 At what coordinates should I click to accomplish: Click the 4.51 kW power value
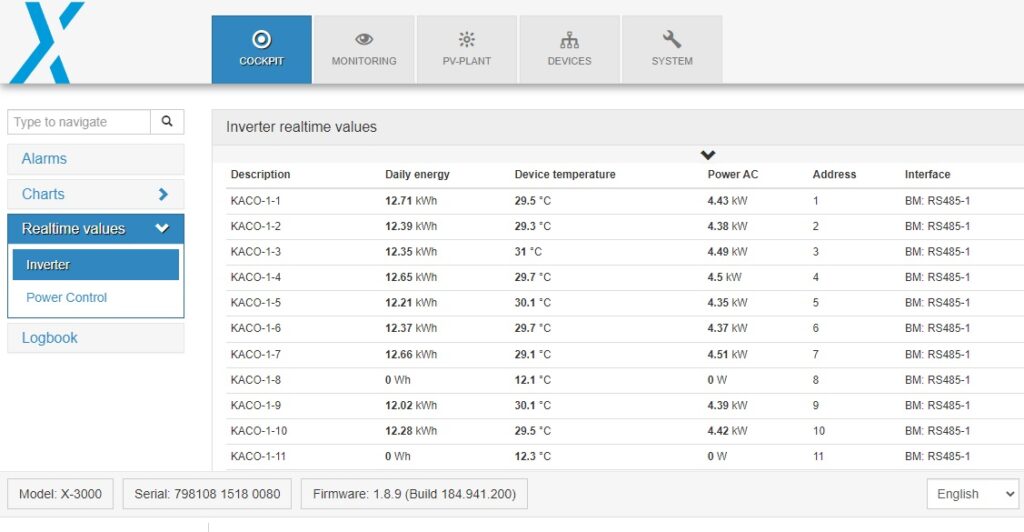coord(727,354)
